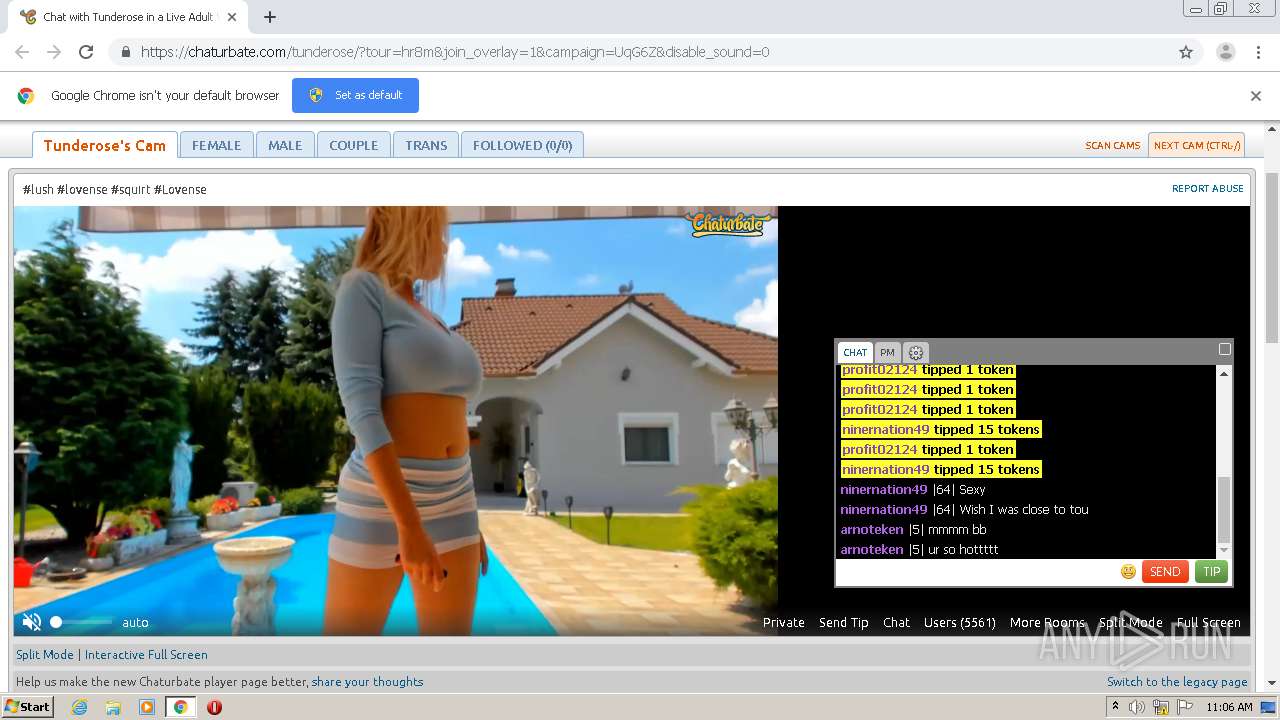Viewport: 1280px width, 720px height.
Task: Click Send Tip in the video bar
Action: [844, 622]
